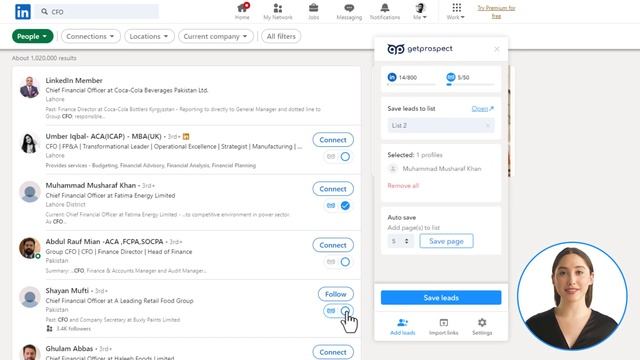Image resolution: width=640 pixels, height=360 pixels.
Task: Click the 14/800 LinkedIn usage progress bar
Action: point(411,84)
